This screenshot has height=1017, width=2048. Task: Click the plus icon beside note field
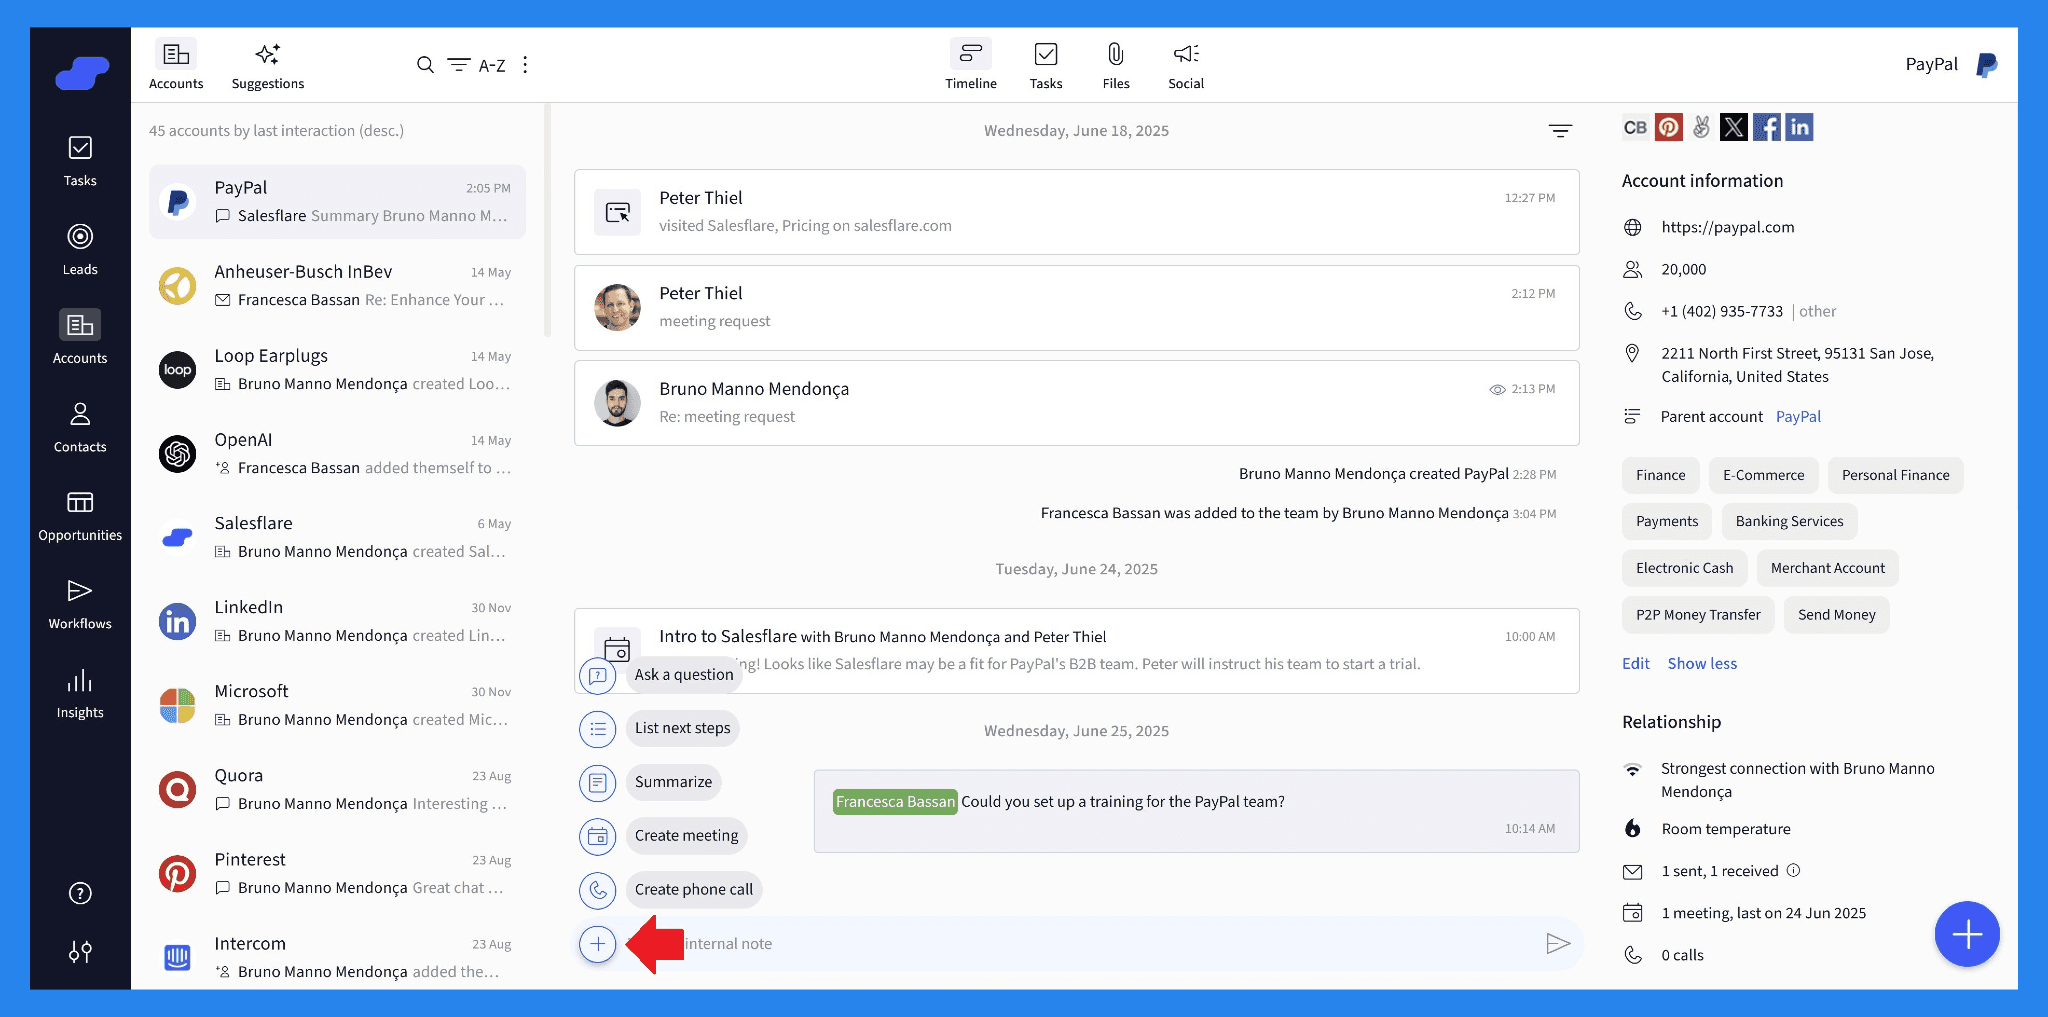[x=598, y=944]
